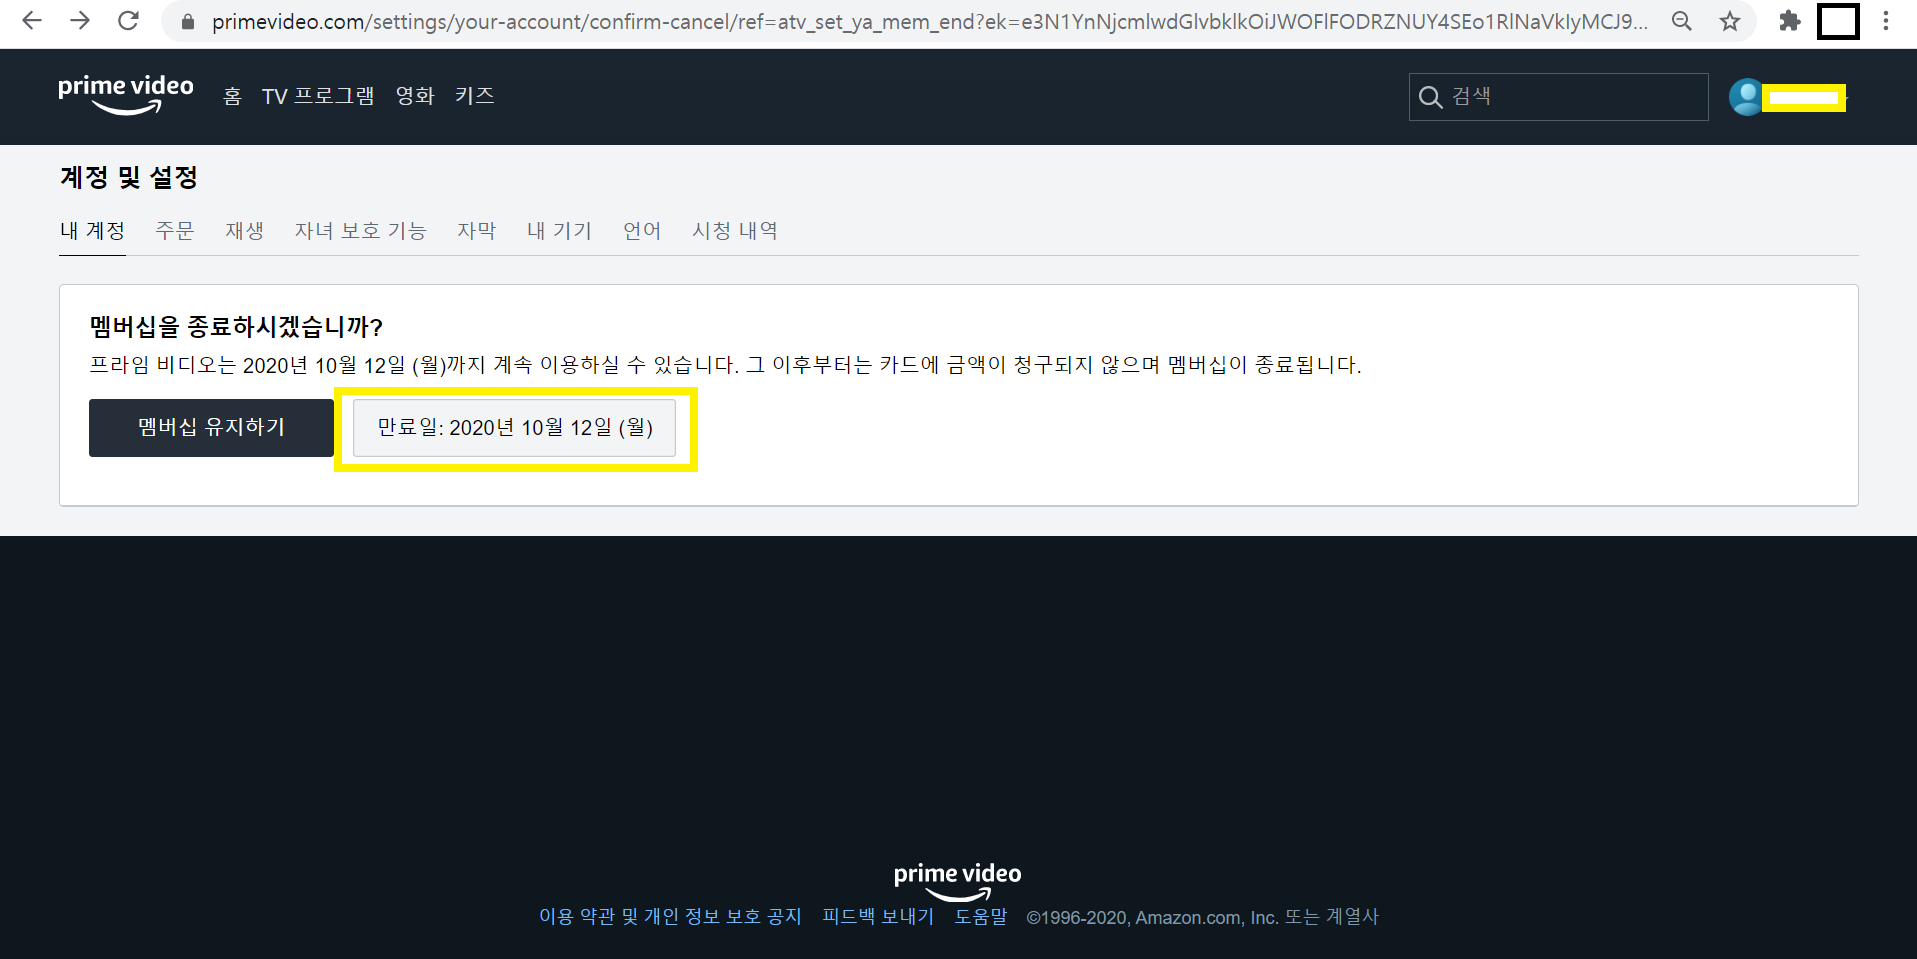Viewport: 1917px width, 959px height.
Task: Click the browser address bar URL
Action: point(929,21)
